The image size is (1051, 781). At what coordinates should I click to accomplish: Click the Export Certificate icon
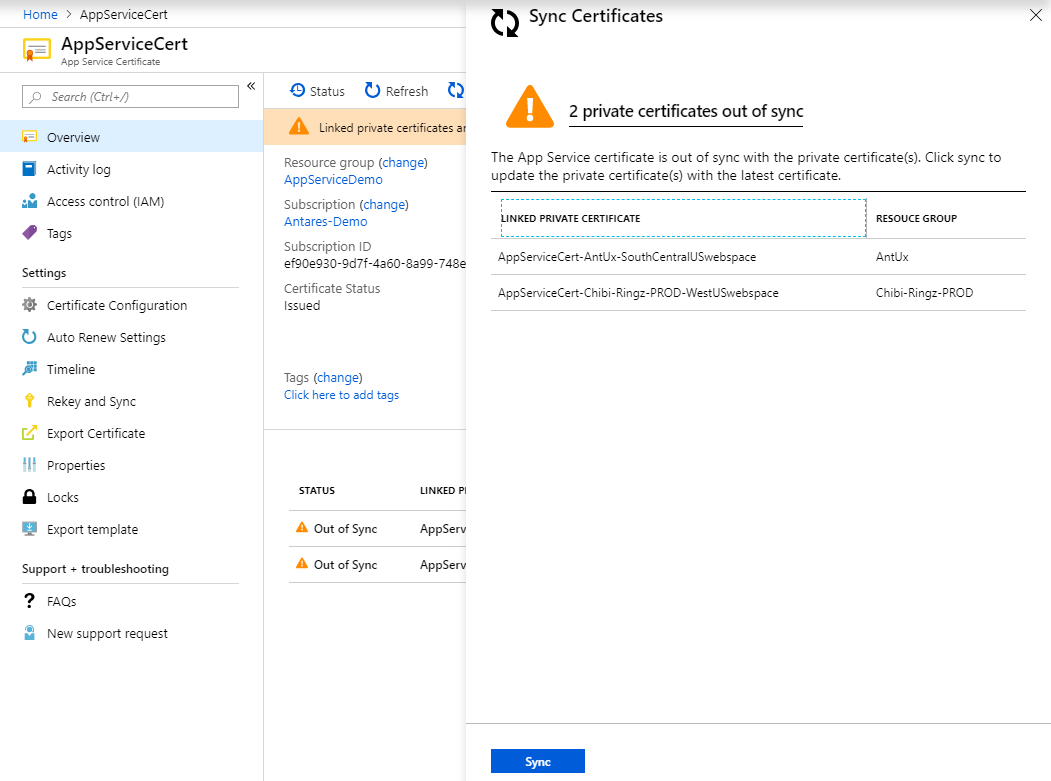point(29,433)
